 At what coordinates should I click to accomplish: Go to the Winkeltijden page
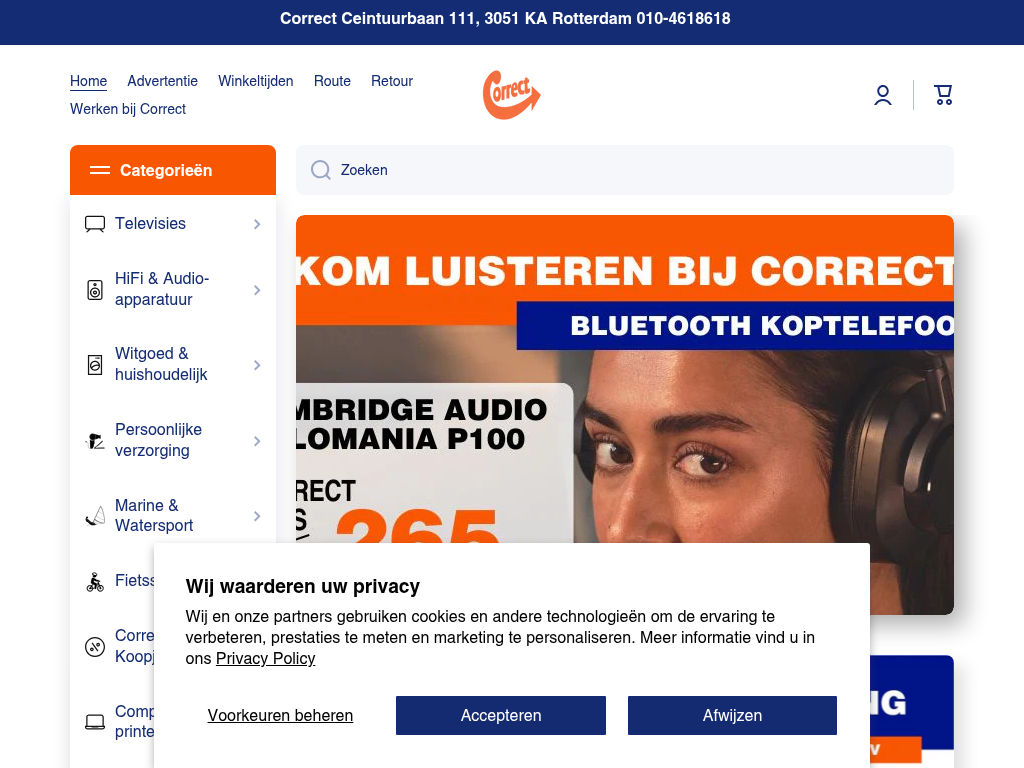[x=255, y=81]
